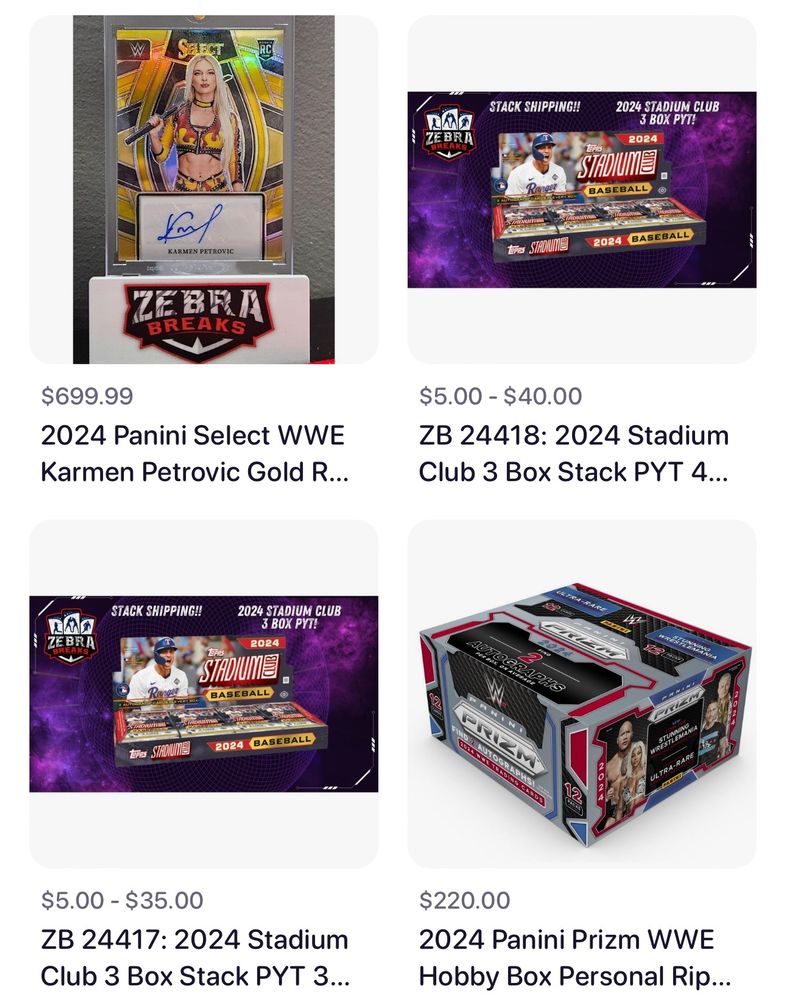Click the $5.00 - $35.00 price range
Image resolution: width=786 pixels, height=1000 pixels.
pyautogui.click(x=122, y=901)
